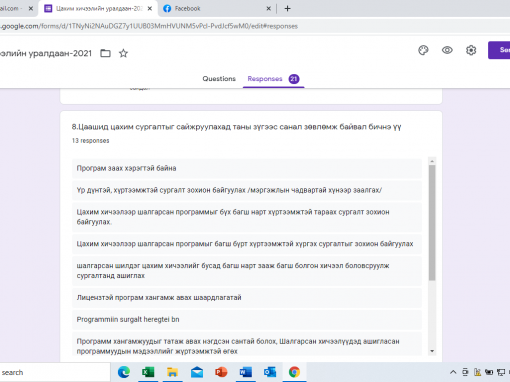This screenshot has height=382, width=510.
Task: Click the browser address bar URL
Action: pyautogui.click(x=149, y=26)
